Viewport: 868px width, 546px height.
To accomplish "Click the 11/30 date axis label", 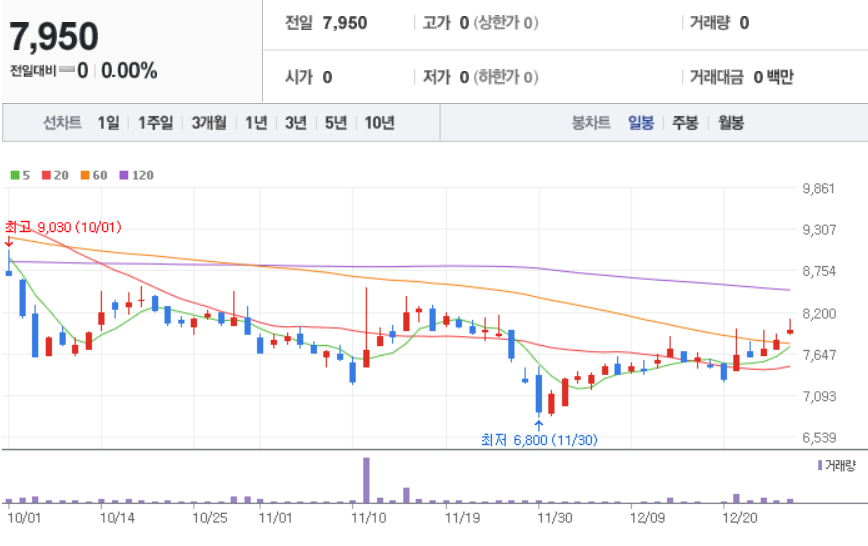I will (x=555, y=518).
